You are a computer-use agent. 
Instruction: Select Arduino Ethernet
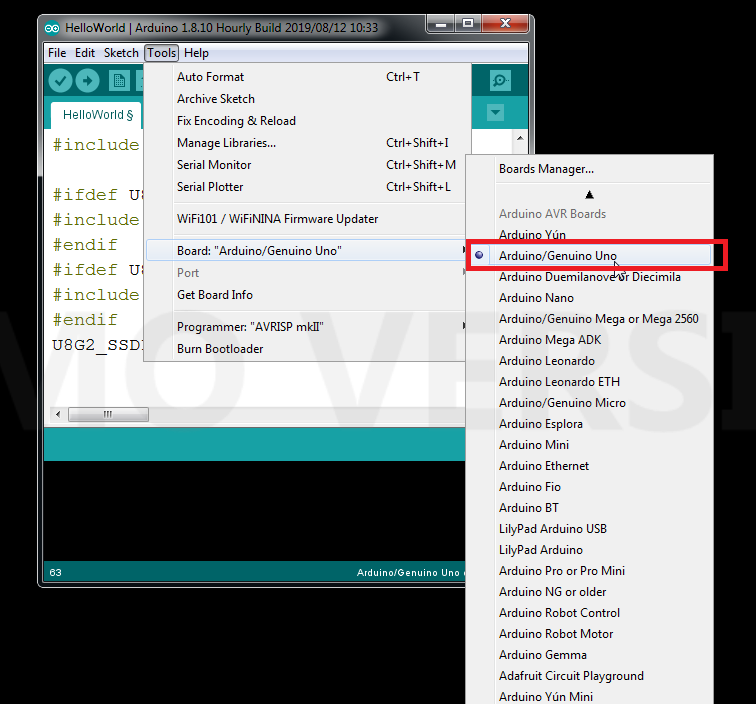[589, 466]
